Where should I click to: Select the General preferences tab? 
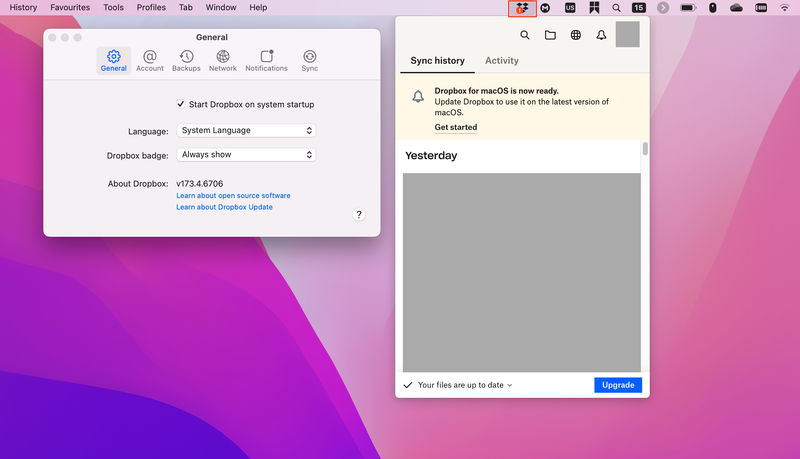pos(113,61)
